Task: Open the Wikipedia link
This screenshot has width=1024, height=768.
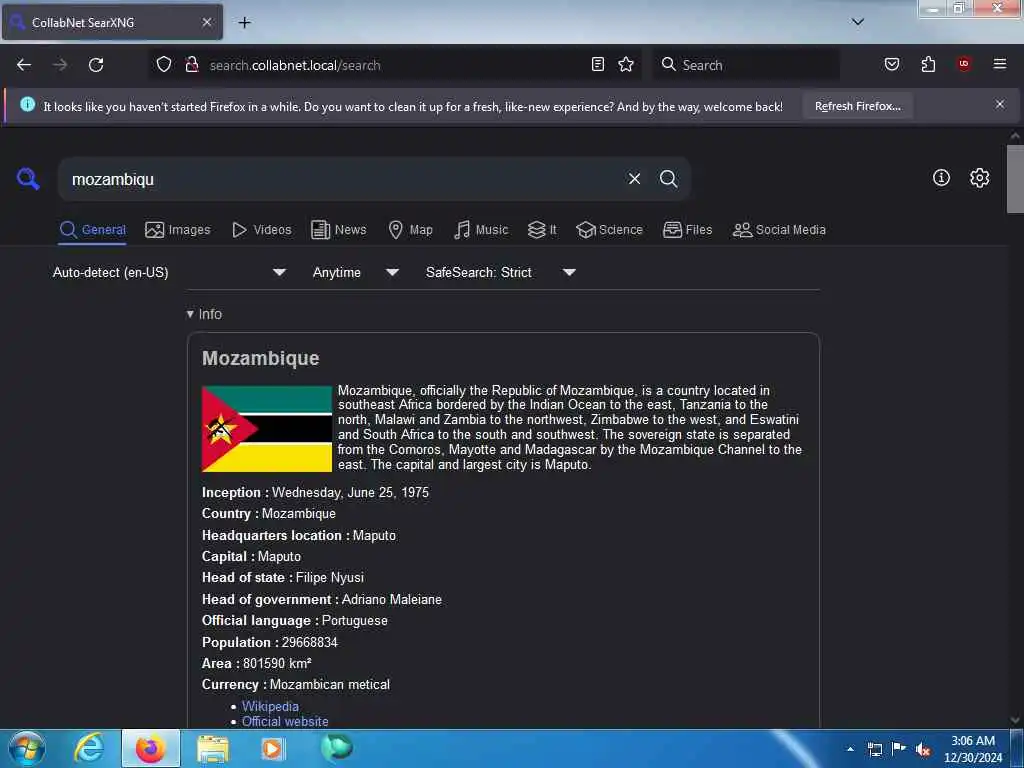Action: tap(270, 706)
